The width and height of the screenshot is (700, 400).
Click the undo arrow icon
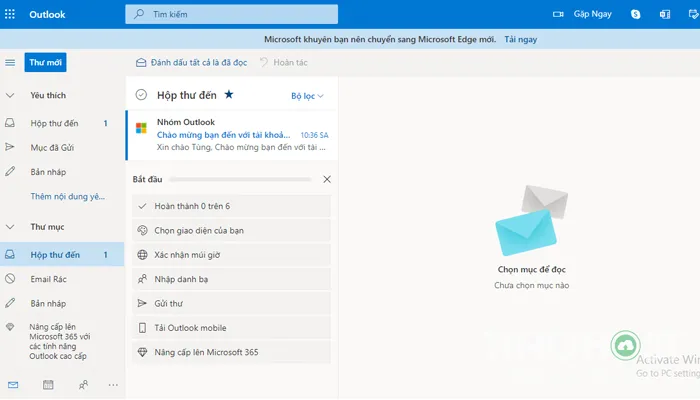264,62
